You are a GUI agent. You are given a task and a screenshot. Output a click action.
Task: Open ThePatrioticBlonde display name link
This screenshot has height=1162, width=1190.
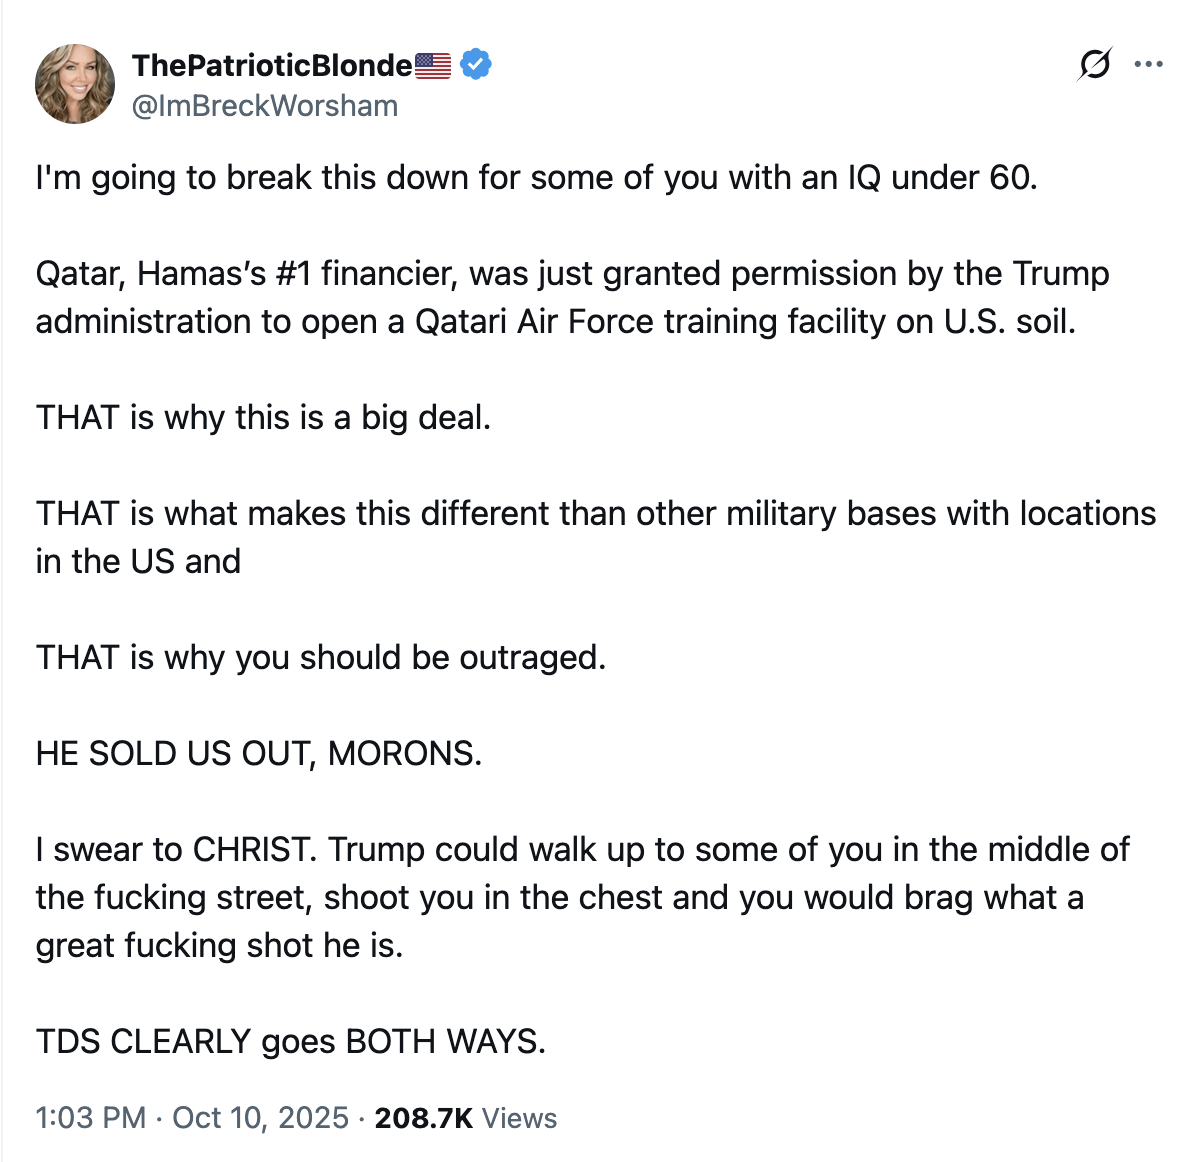[x=271, y=66]
